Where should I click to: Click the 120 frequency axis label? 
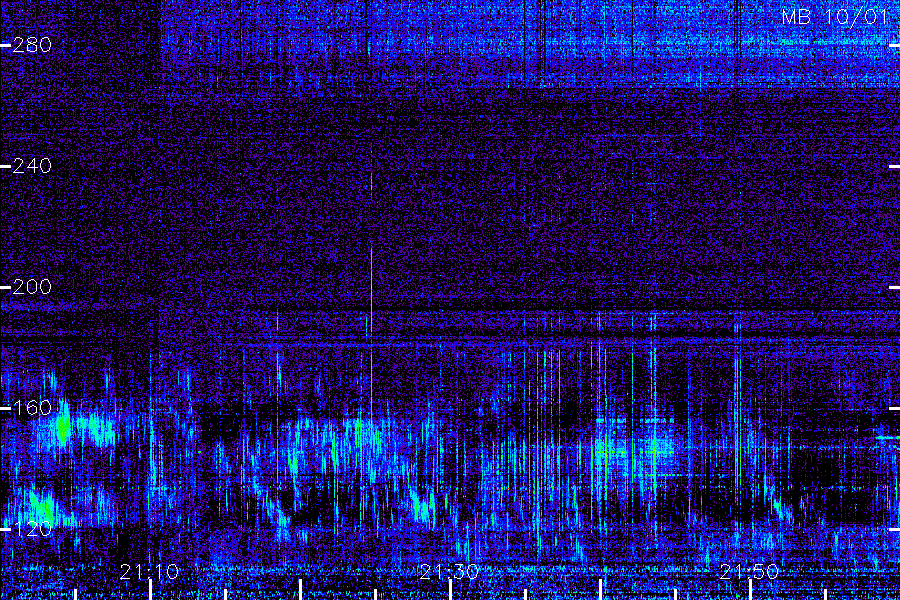32,529
